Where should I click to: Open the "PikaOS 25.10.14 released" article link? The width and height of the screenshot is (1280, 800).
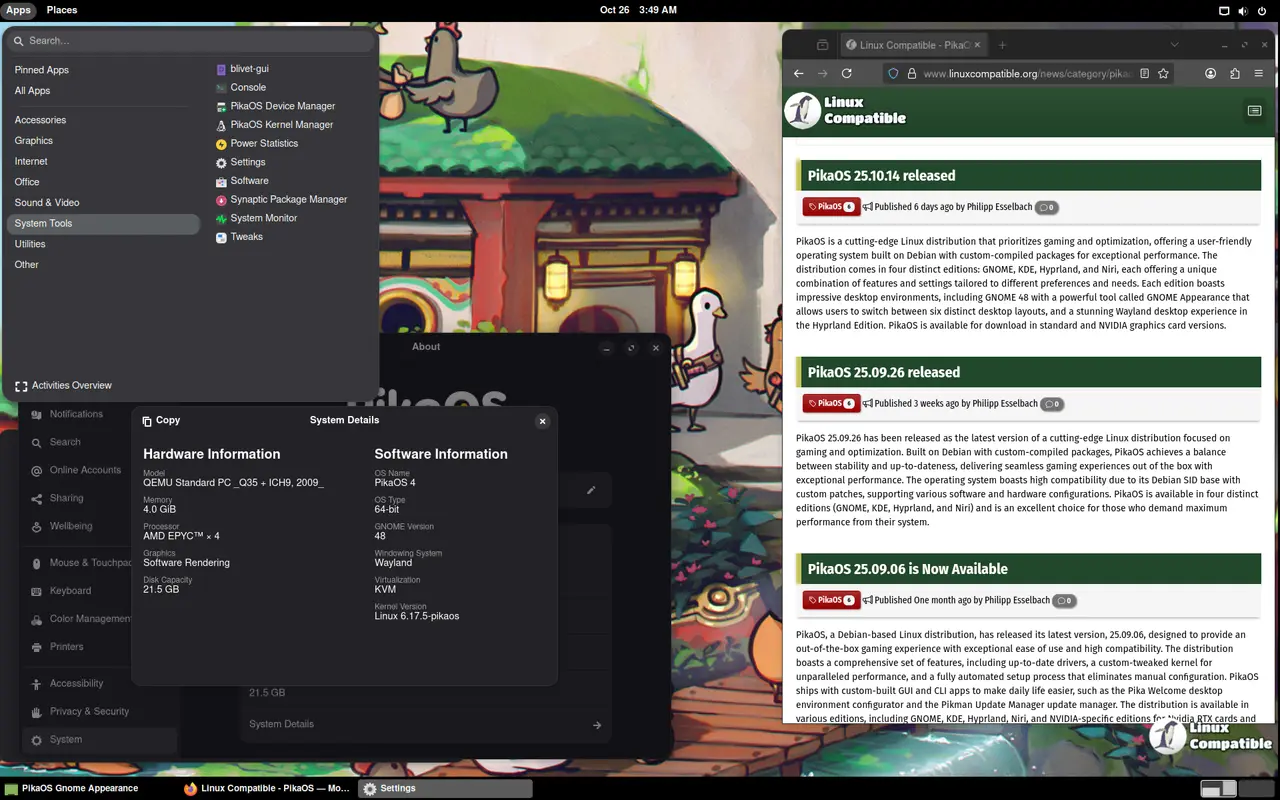click(881, 176)
